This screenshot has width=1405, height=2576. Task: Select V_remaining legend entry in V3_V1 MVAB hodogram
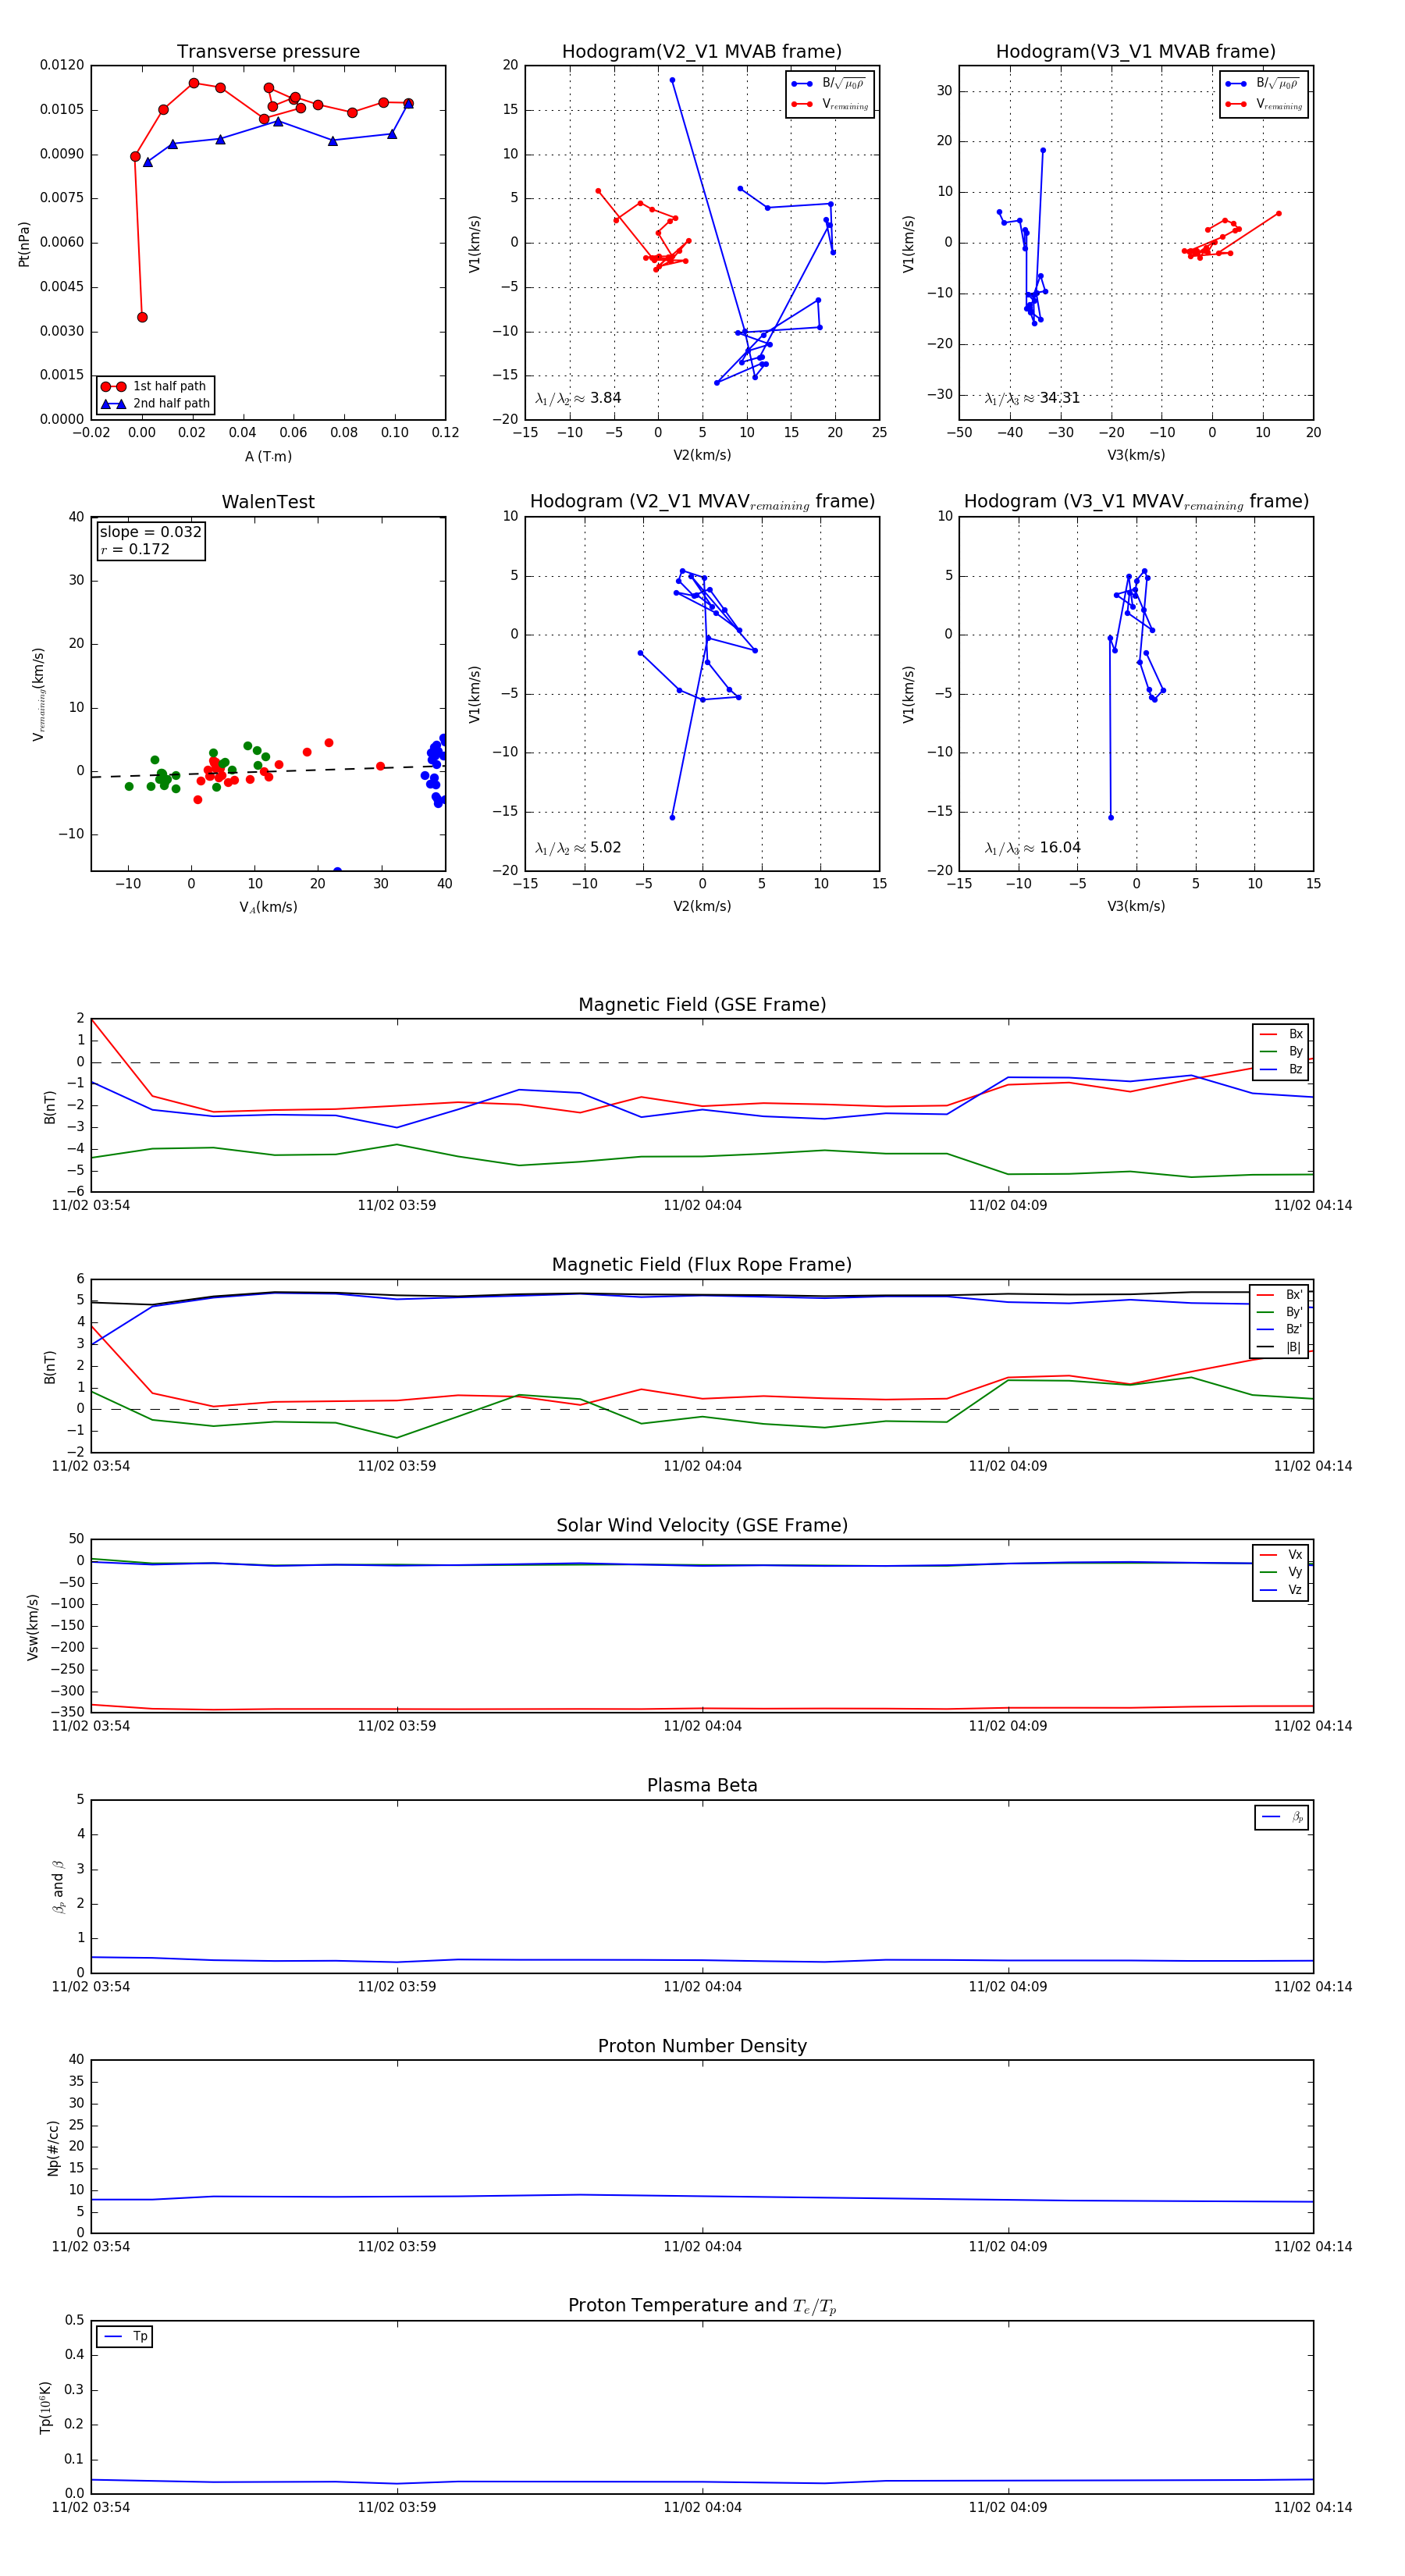1263,104
